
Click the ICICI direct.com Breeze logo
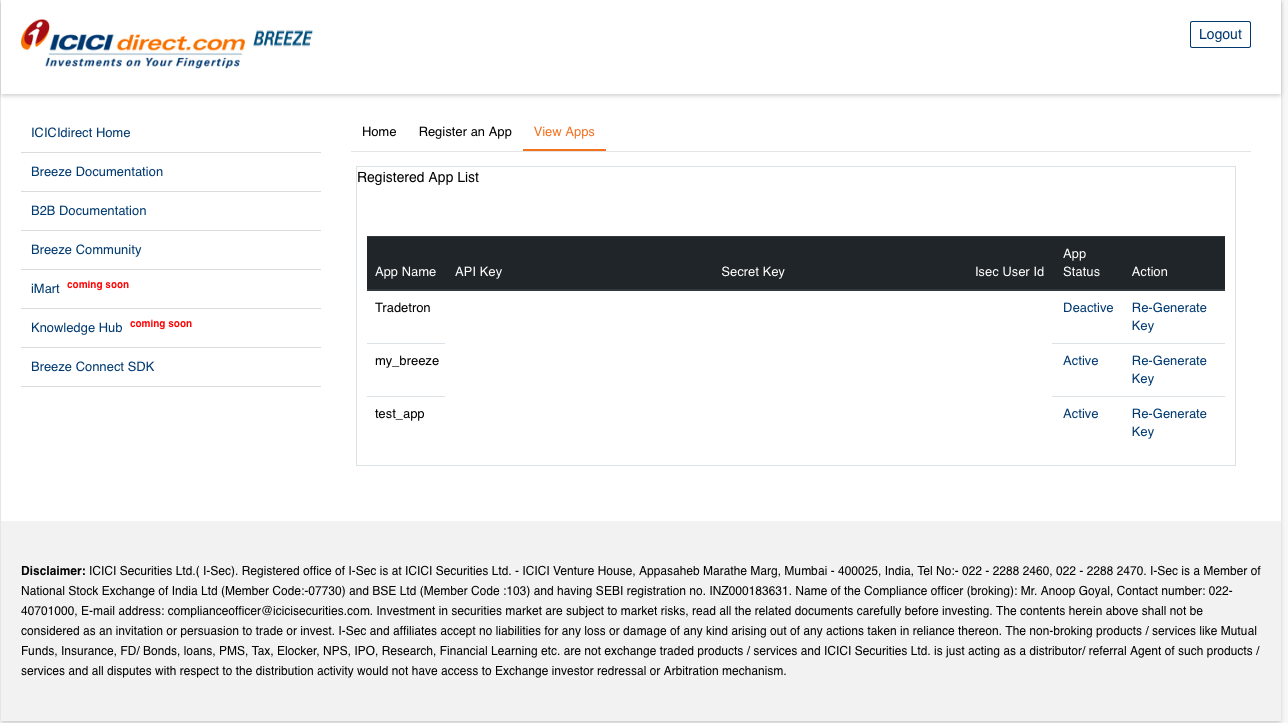166,44
